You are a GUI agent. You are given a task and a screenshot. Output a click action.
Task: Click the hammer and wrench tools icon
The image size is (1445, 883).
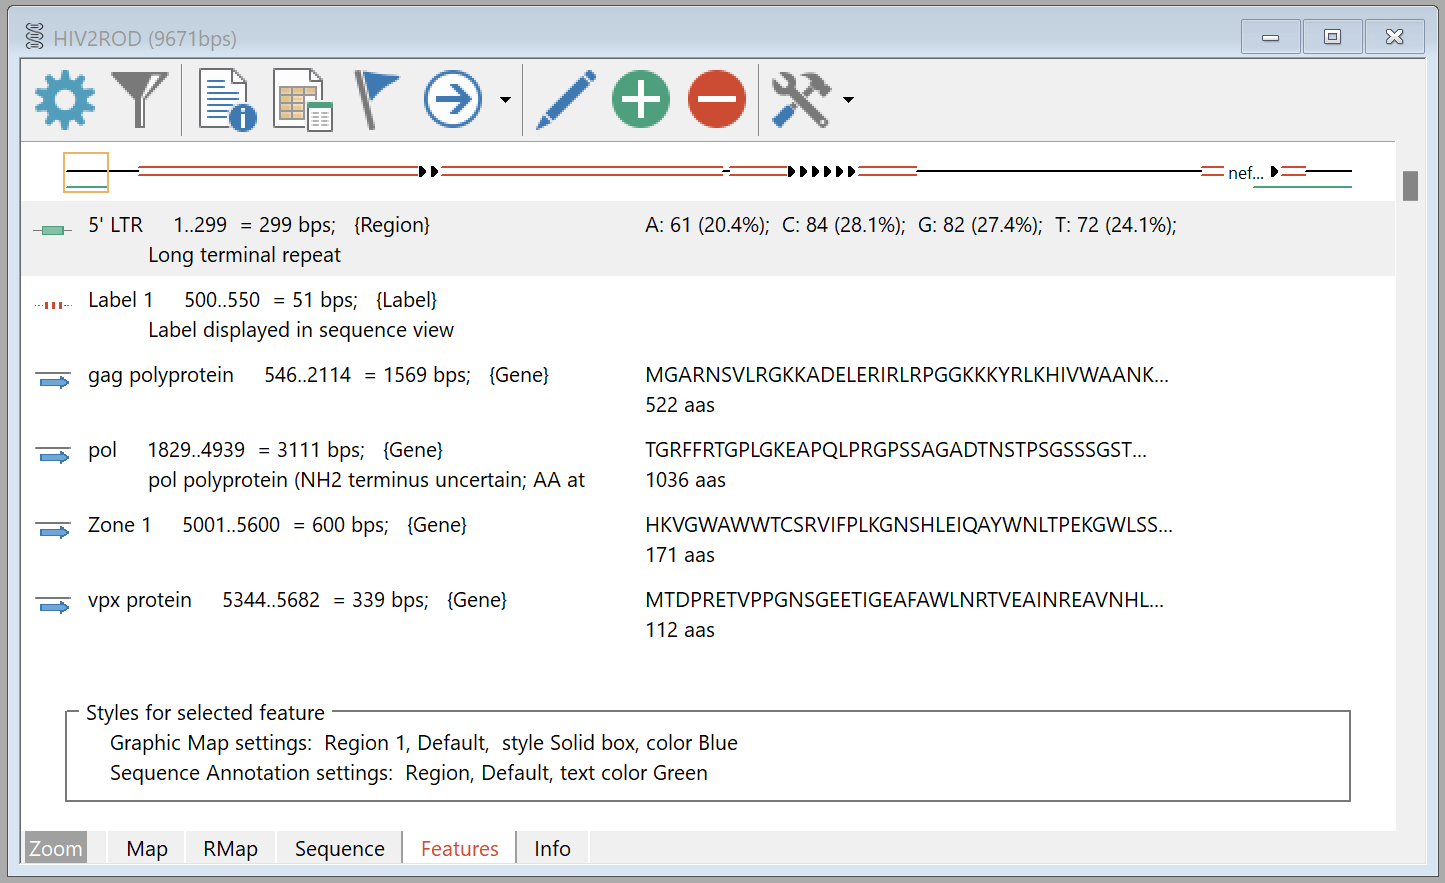point(801,99)
